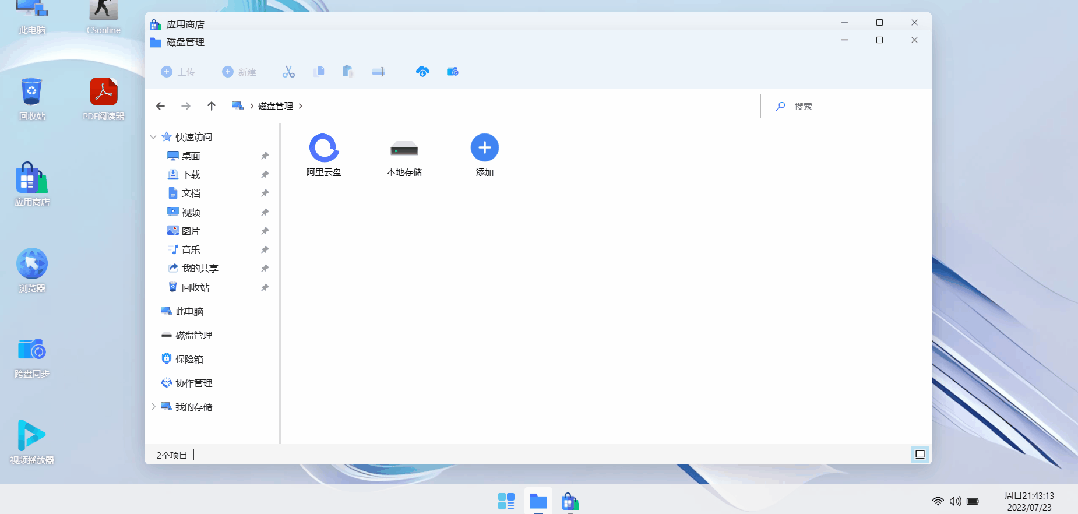Screen dimensions: 1078x514
Task: Click the folder sync icon in toolbar
Action: (452, 71)
